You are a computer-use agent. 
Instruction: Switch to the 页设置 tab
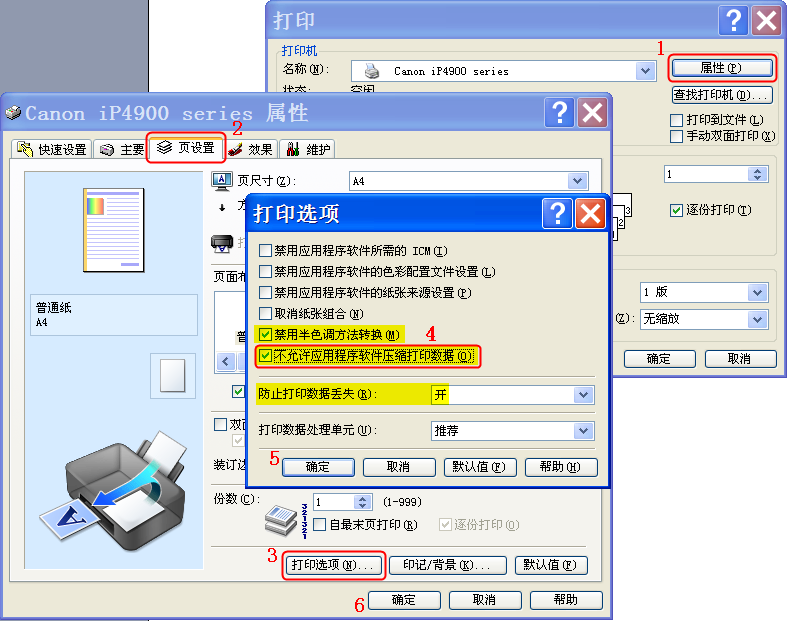(x=186, y=148)
